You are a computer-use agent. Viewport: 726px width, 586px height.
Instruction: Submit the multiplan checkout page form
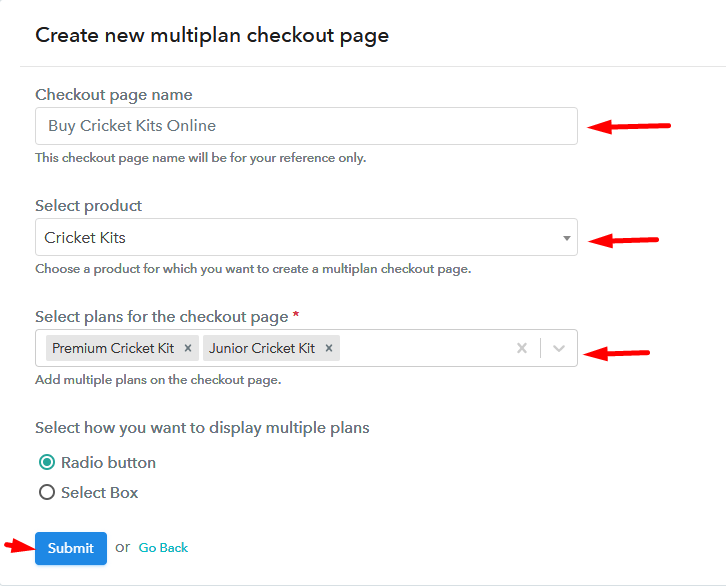coord(71,548)
